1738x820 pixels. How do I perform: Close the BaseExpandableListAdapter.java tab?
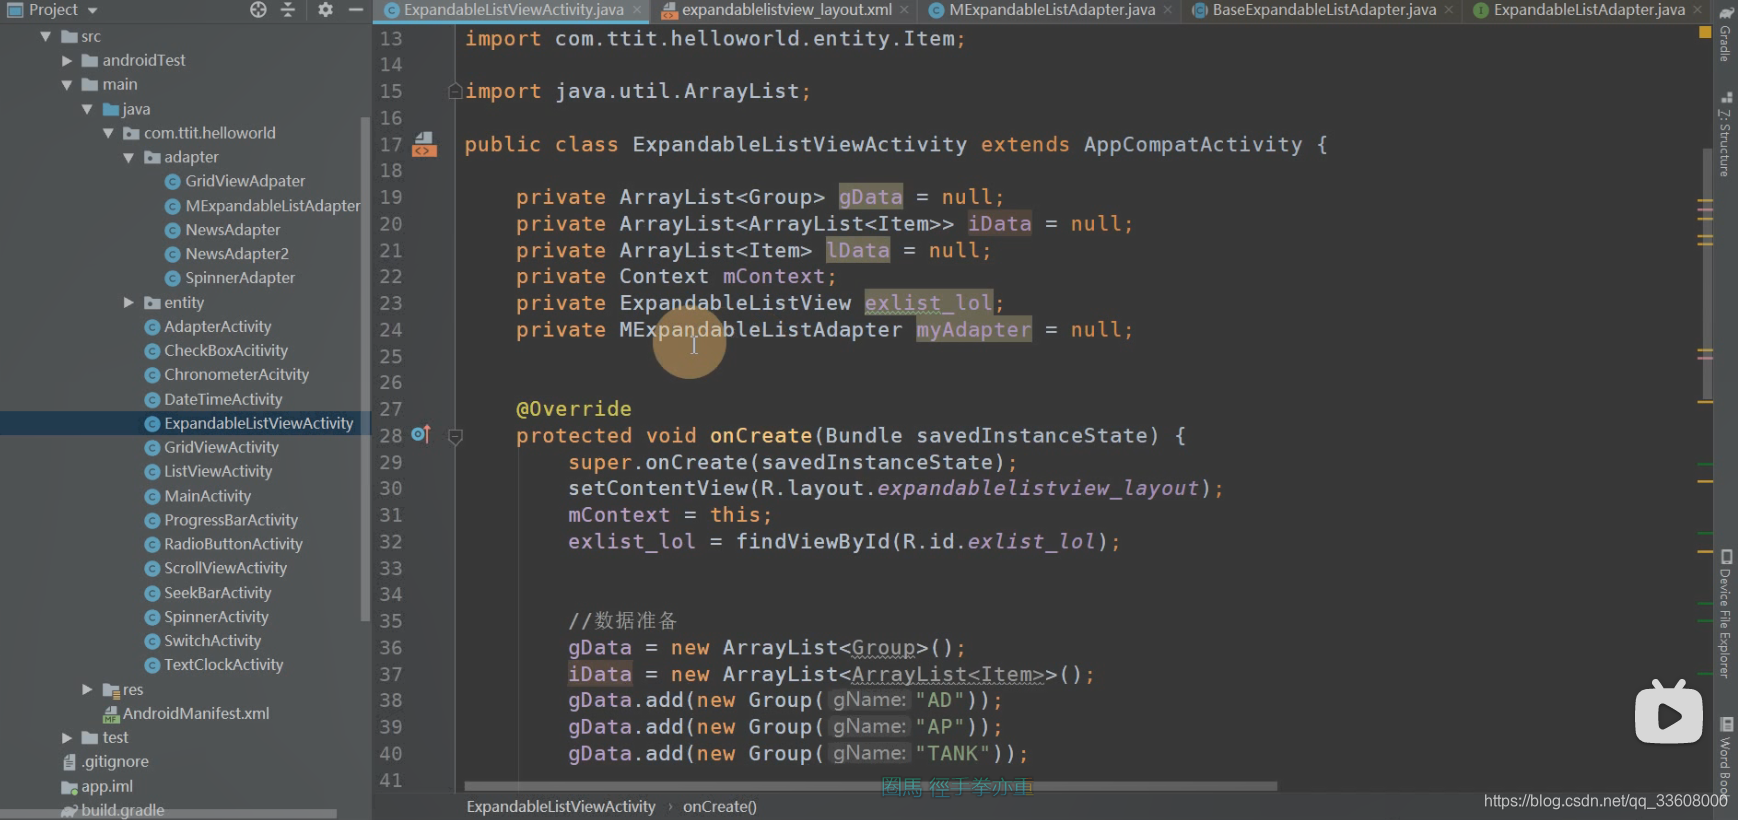[1449, 10]
